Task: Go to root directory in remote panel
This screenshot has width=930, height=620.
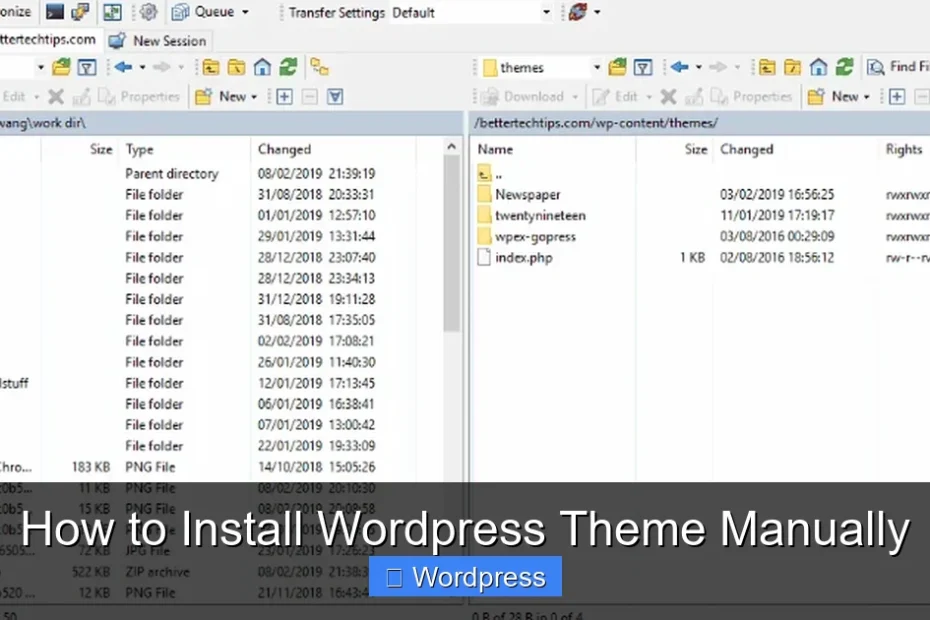Action: coord(792,67)
